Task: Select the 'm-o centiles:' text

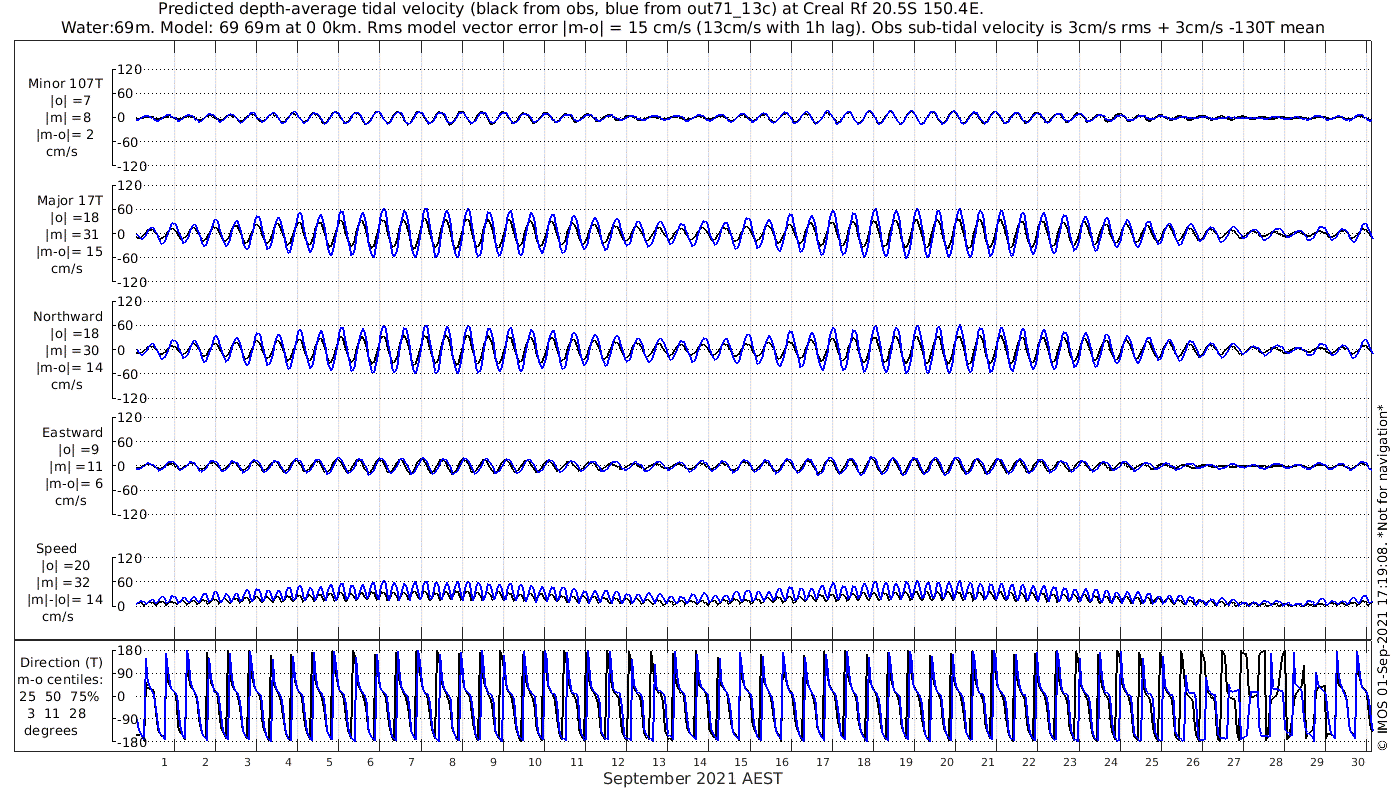Action: (x=61, y=679)
